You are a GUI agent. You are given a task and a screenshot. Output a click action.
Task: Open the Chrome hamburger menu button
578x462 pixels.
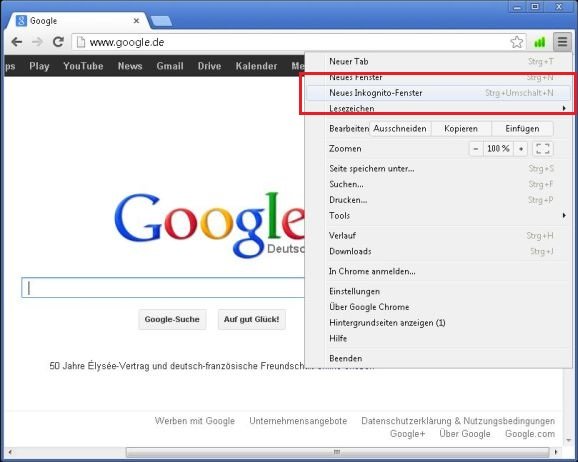coord(562,42)
